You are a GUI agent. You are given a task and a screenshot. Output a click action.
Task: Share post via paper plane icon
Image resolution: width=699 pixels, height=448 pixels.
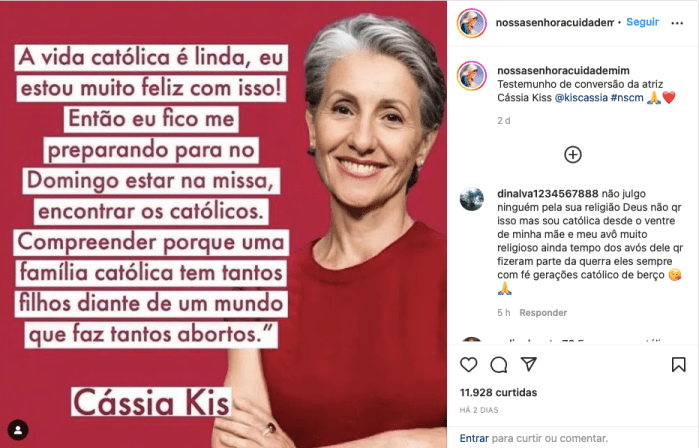point(529,364)
